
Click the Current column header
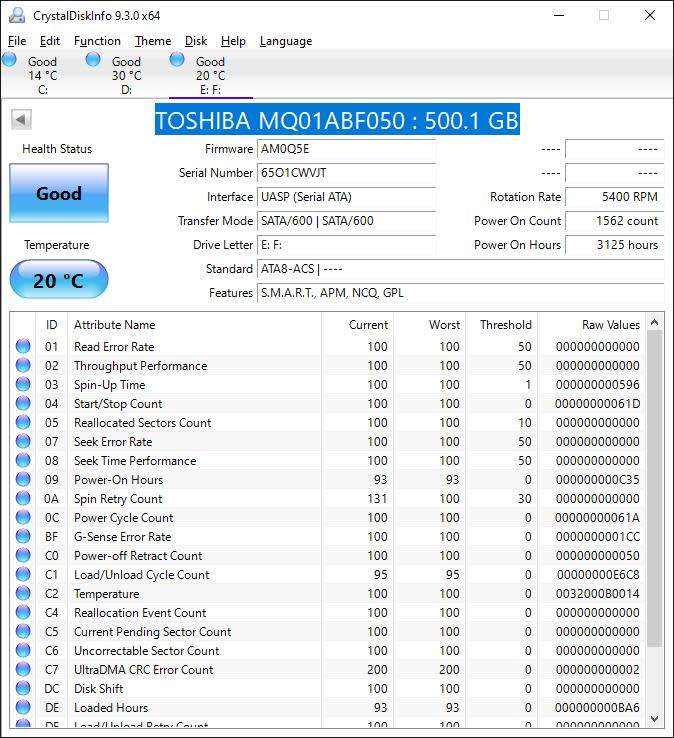(x=358, y=325)
